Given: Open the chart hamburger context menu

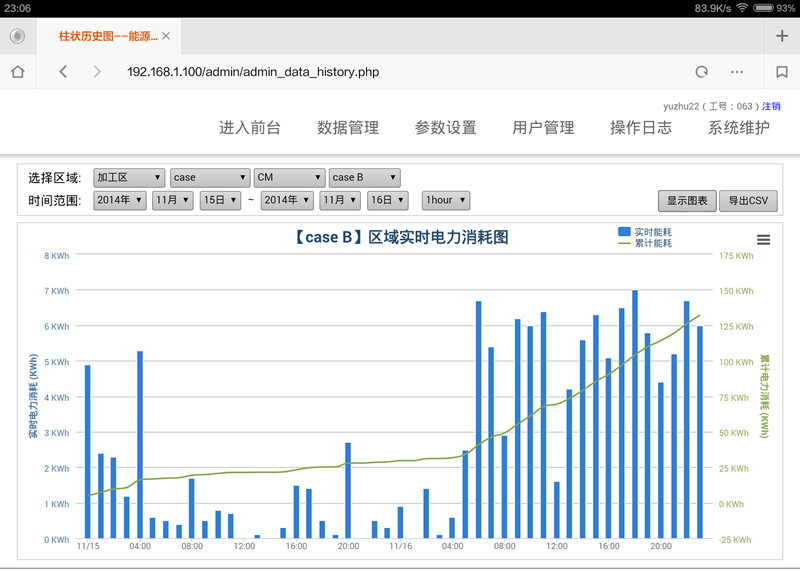Looking at the screenshot, I should pyautogui.click(x=764, y=240).
